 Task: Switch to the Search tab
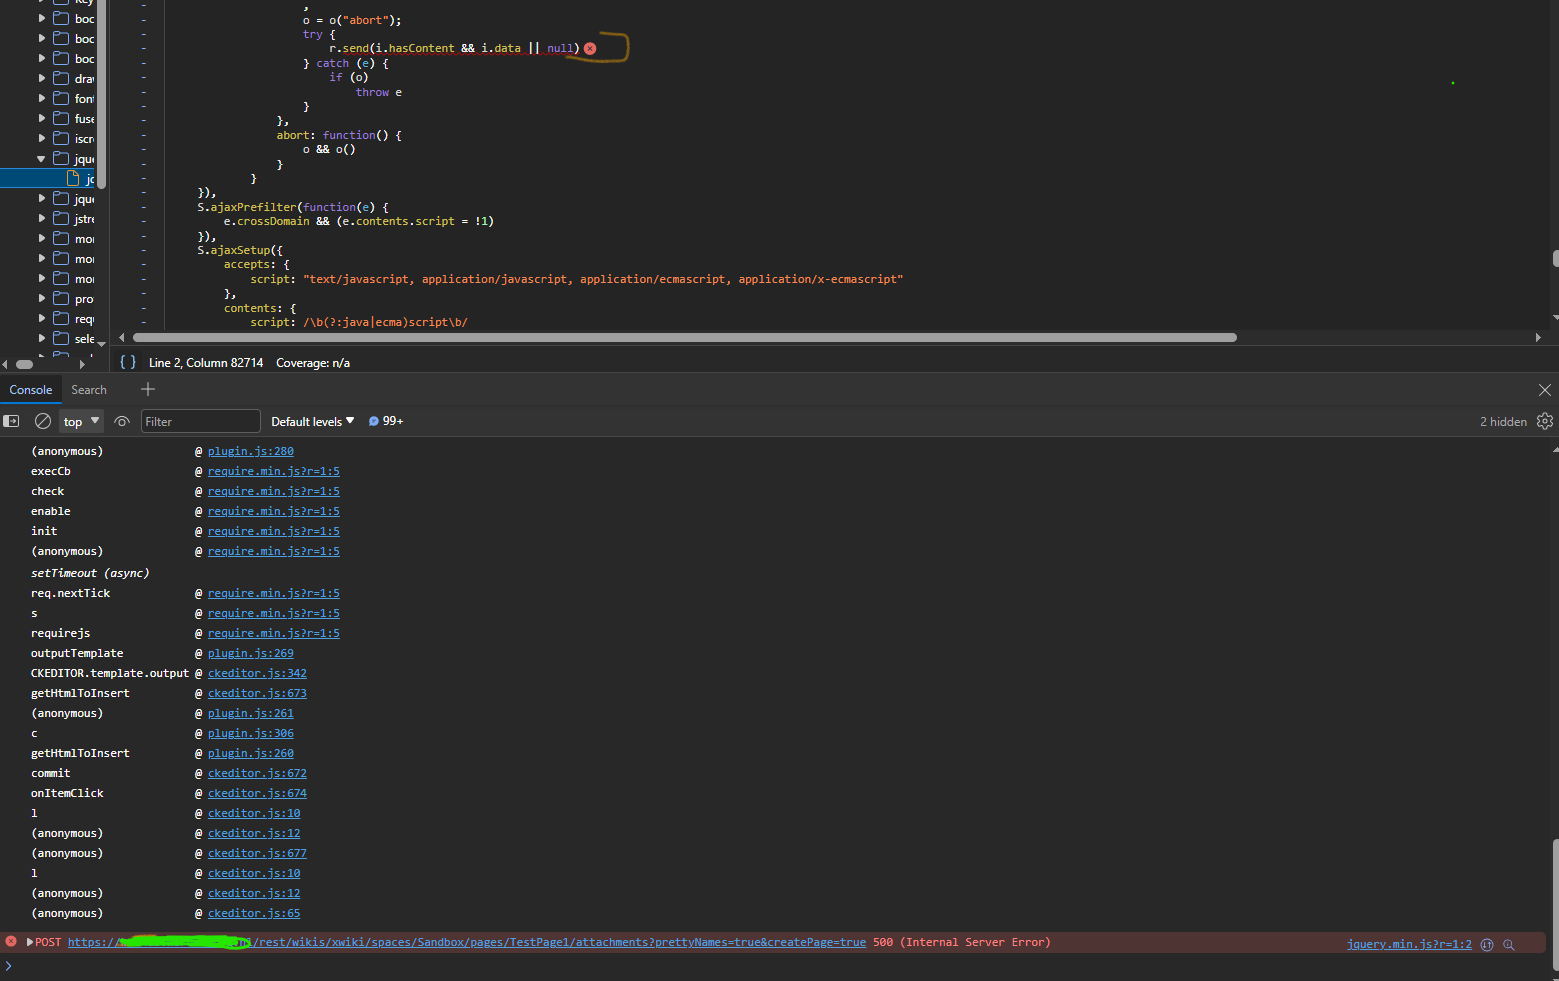[89, 390]
